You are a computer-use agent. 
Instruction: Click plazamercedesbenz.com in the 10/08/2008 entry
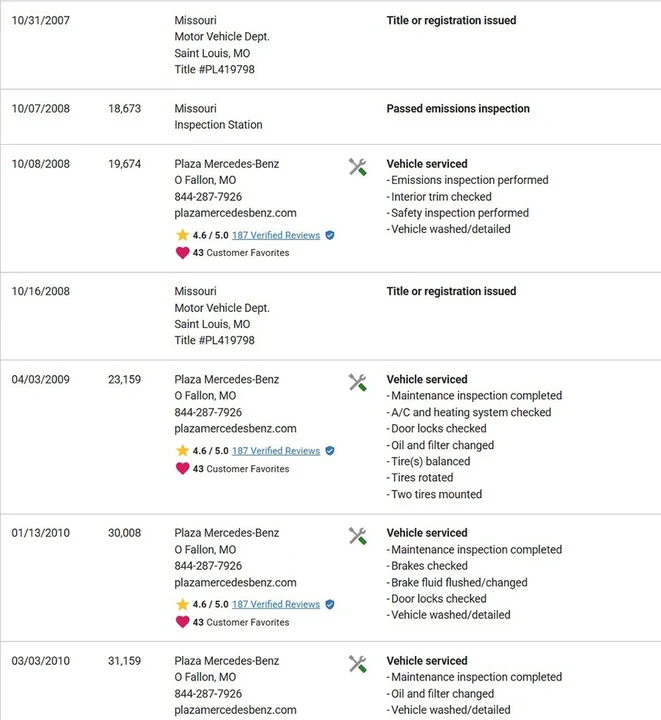pos(235,213)
